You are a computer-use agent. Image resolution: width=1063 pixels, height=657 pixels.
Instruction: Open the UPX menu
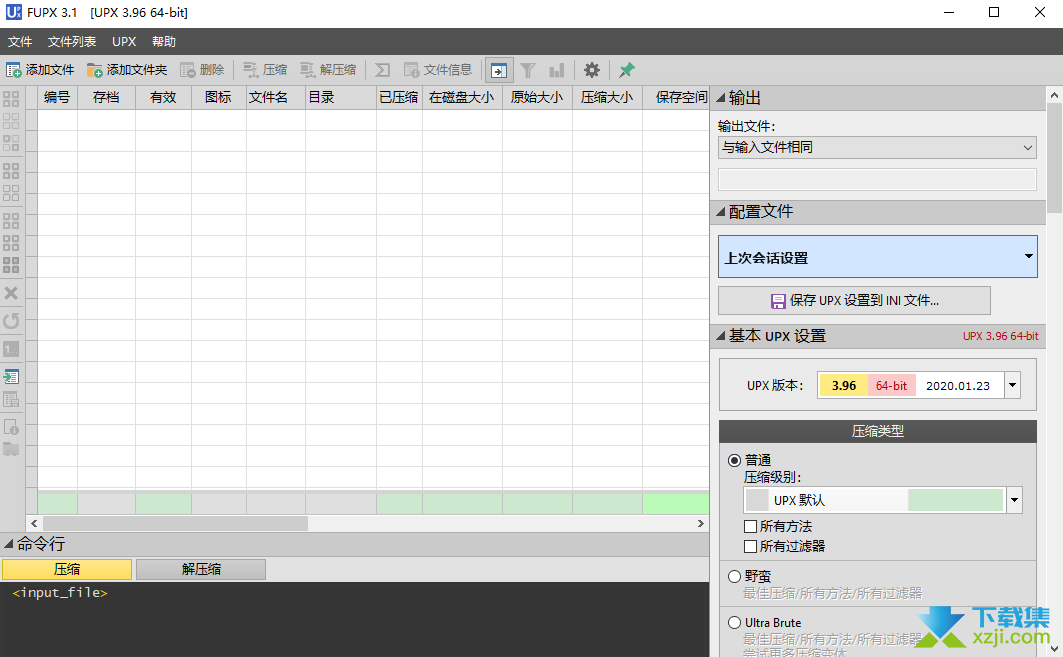(x=124, y=41)
